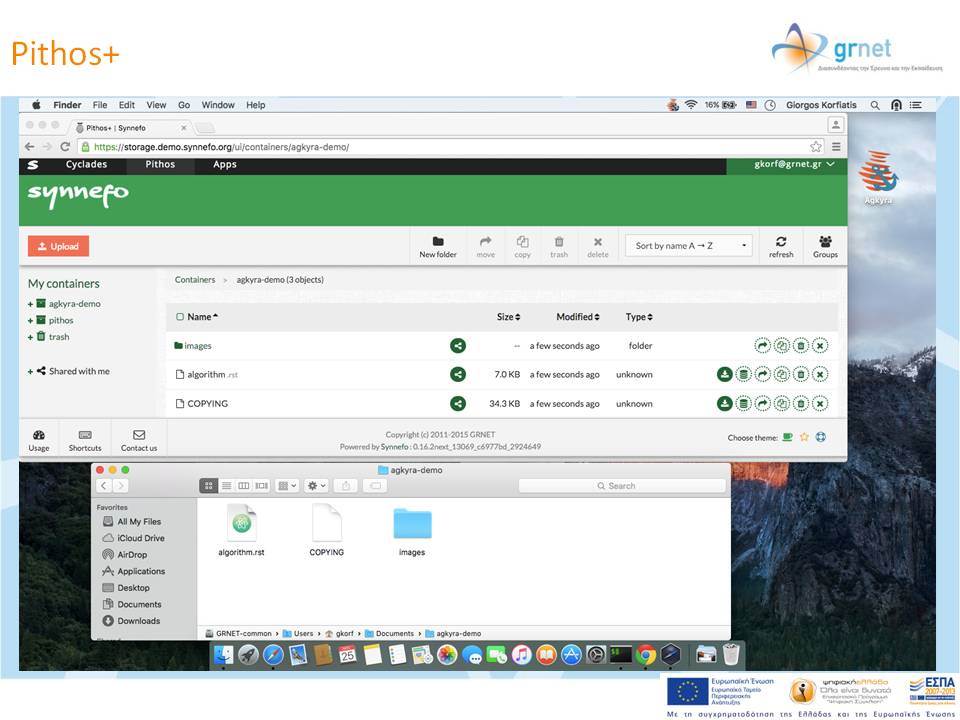This screenshot has height=720, width=960.
Task: Open Spotlight search in the menu bar
Action: 876,105
